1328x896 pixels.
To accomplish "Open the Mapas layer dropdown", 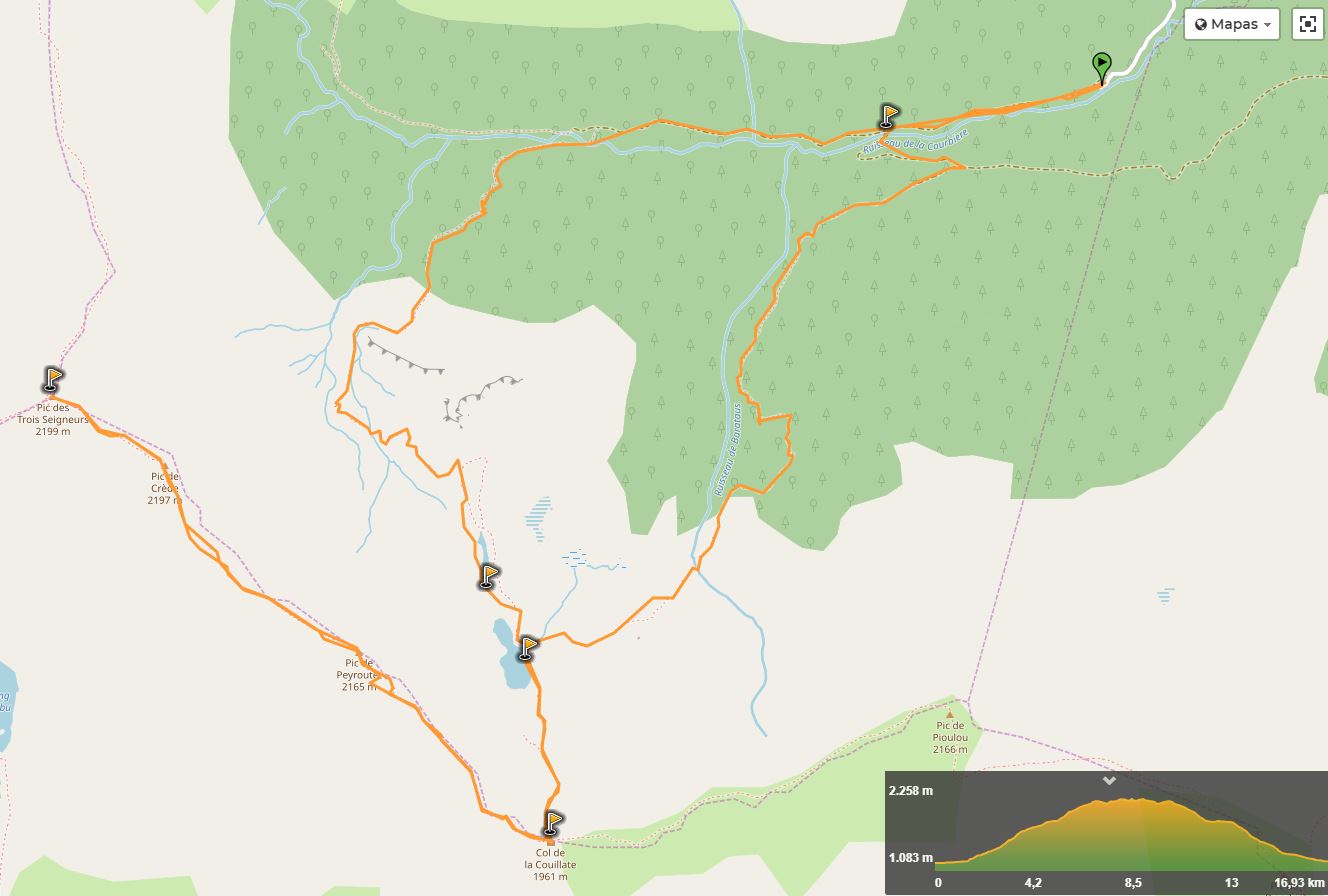I will [x=1232, y=24].
